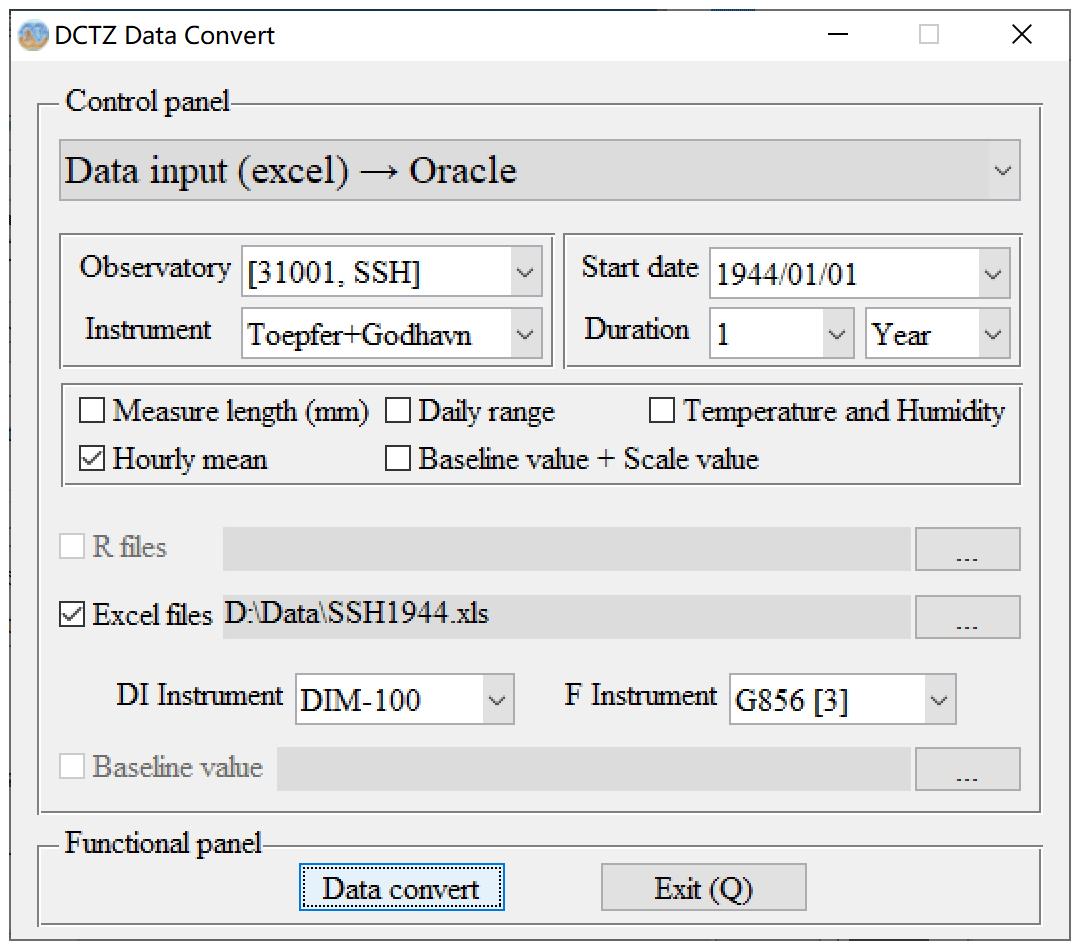Screen dimensions: 1080x950
Task: Click the Exit (Q) button
Action: 703,888
